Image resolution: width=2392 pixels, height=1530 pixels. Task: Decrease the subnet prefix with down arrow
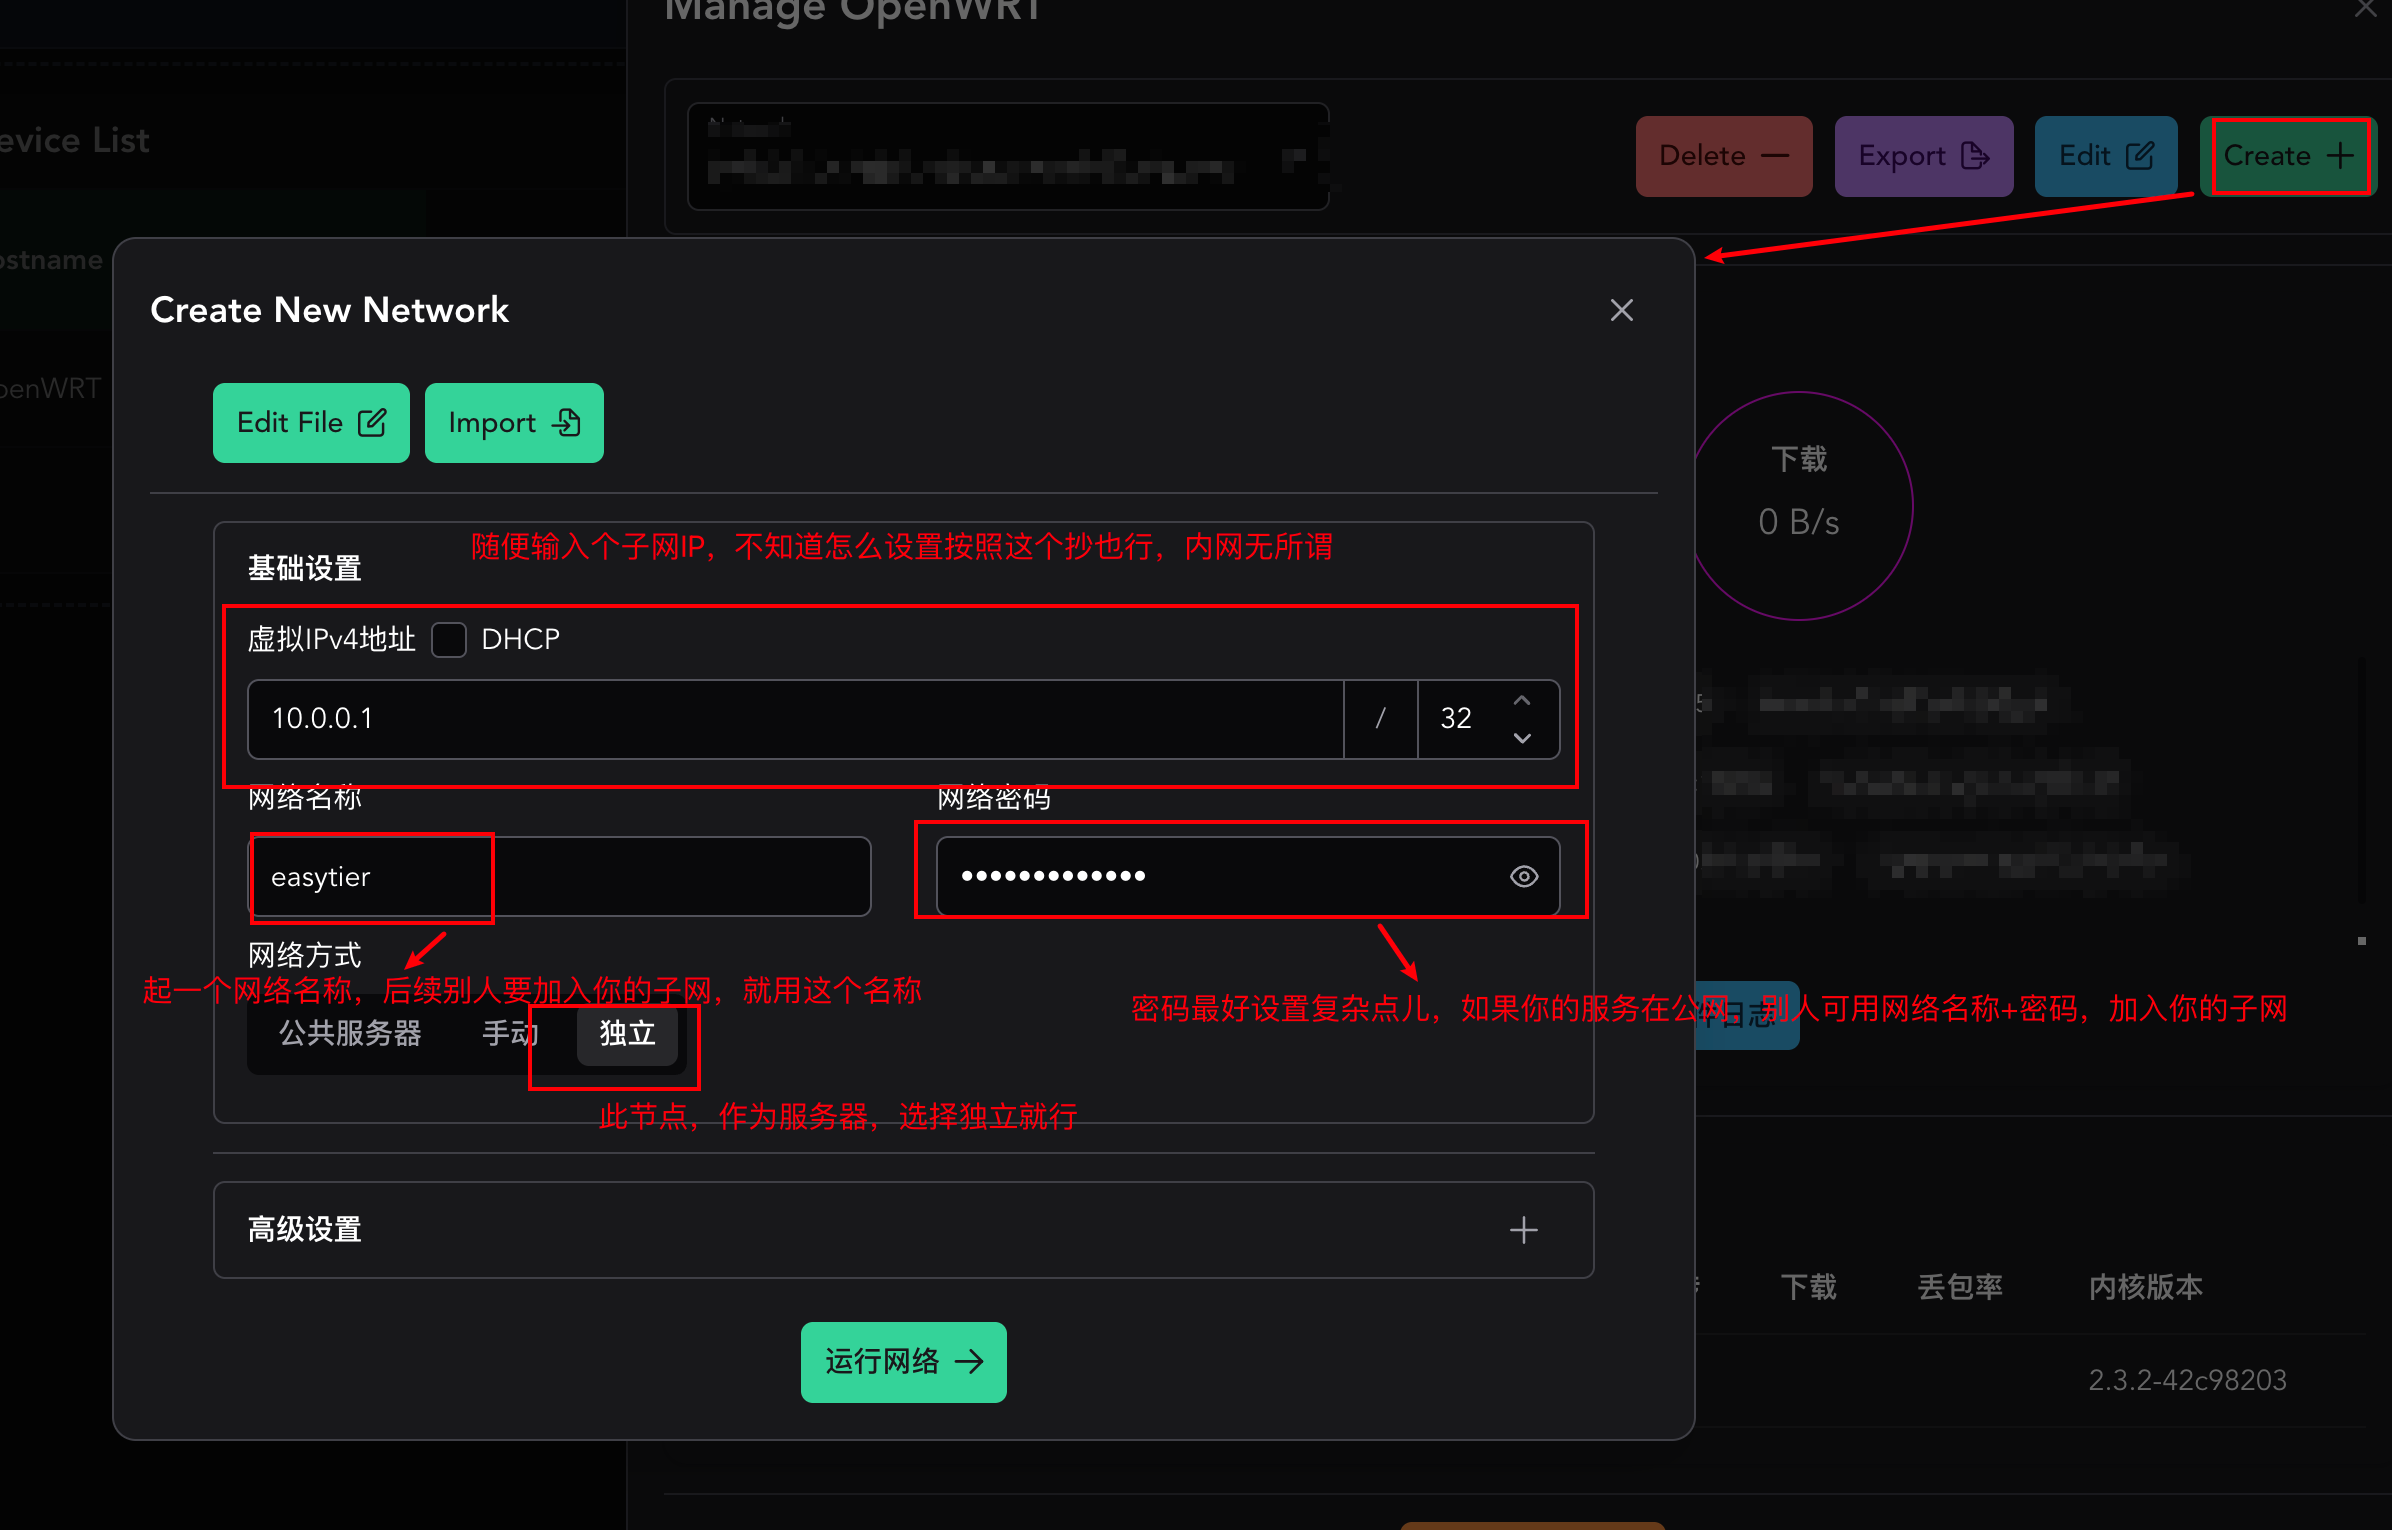click(1522, 739)
